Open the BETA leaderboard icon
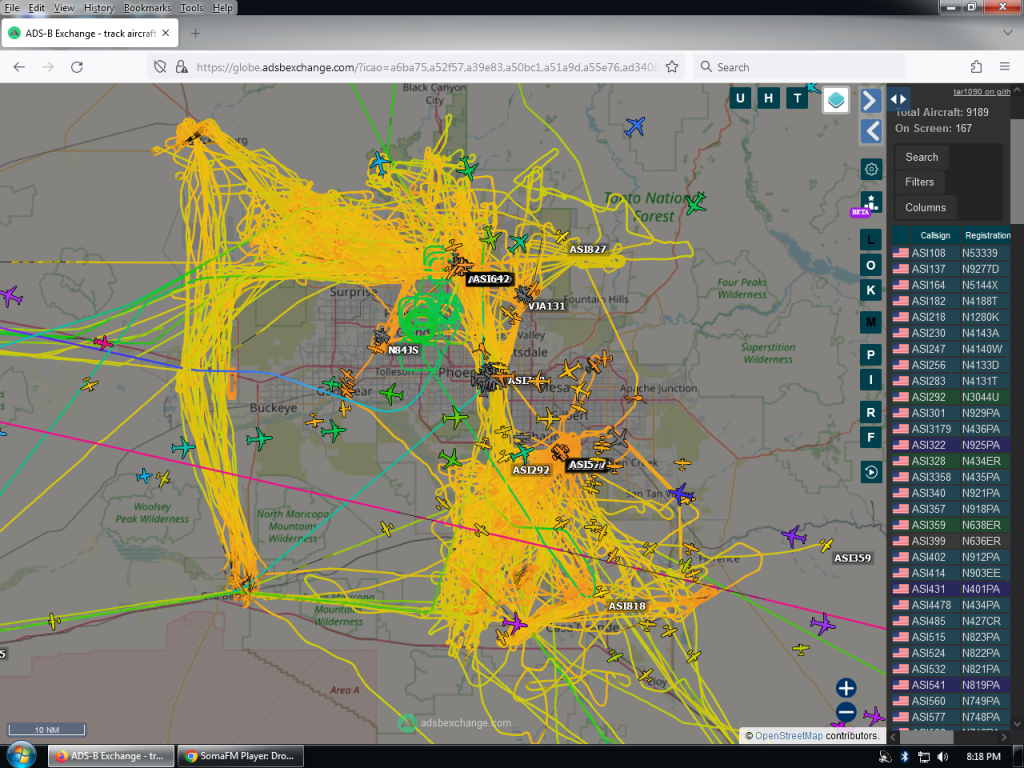1024x768 pixels. click(x=870, y=203)
